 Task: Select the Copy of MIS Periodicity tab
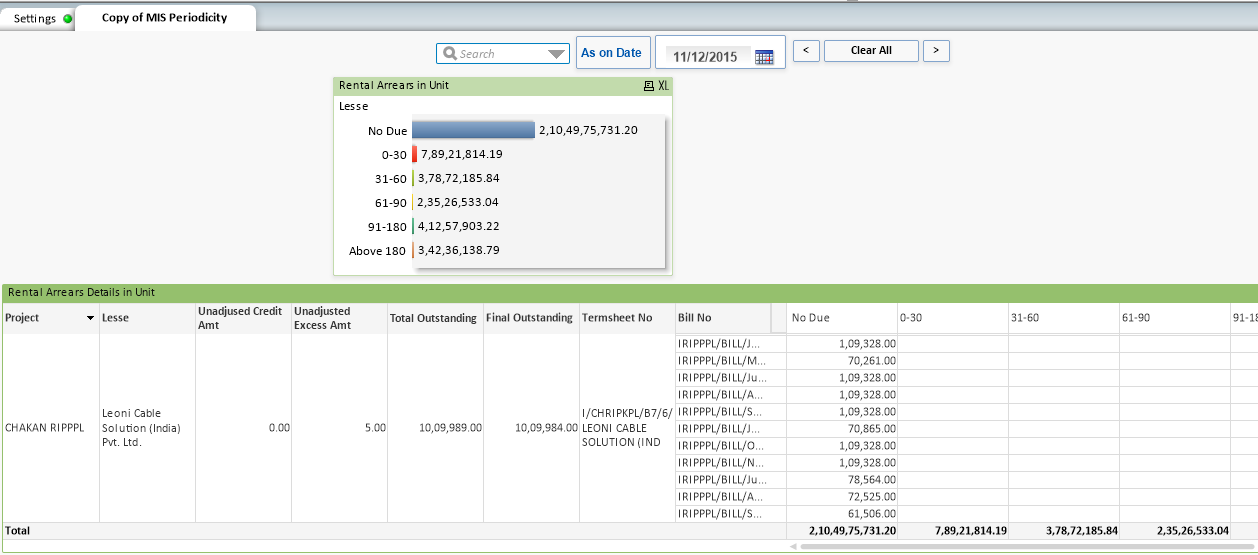(x=164, y=18)
